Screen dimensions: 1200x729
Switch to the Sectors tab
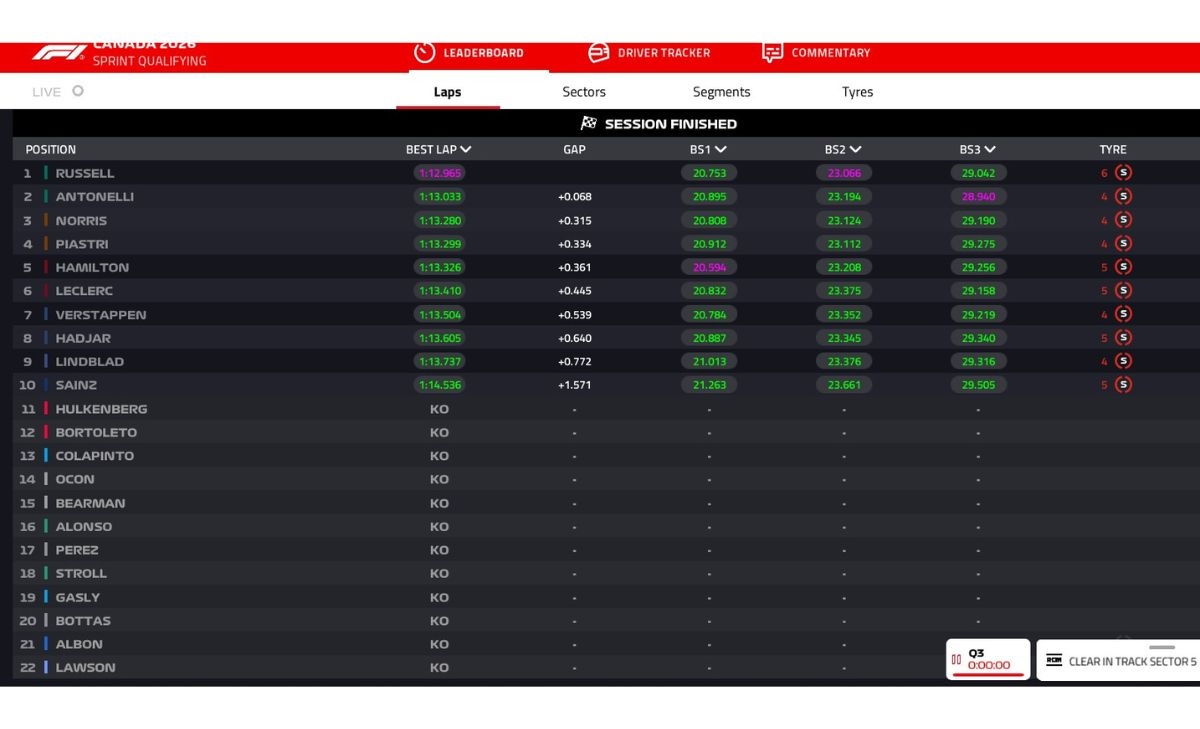pos(584,92)
